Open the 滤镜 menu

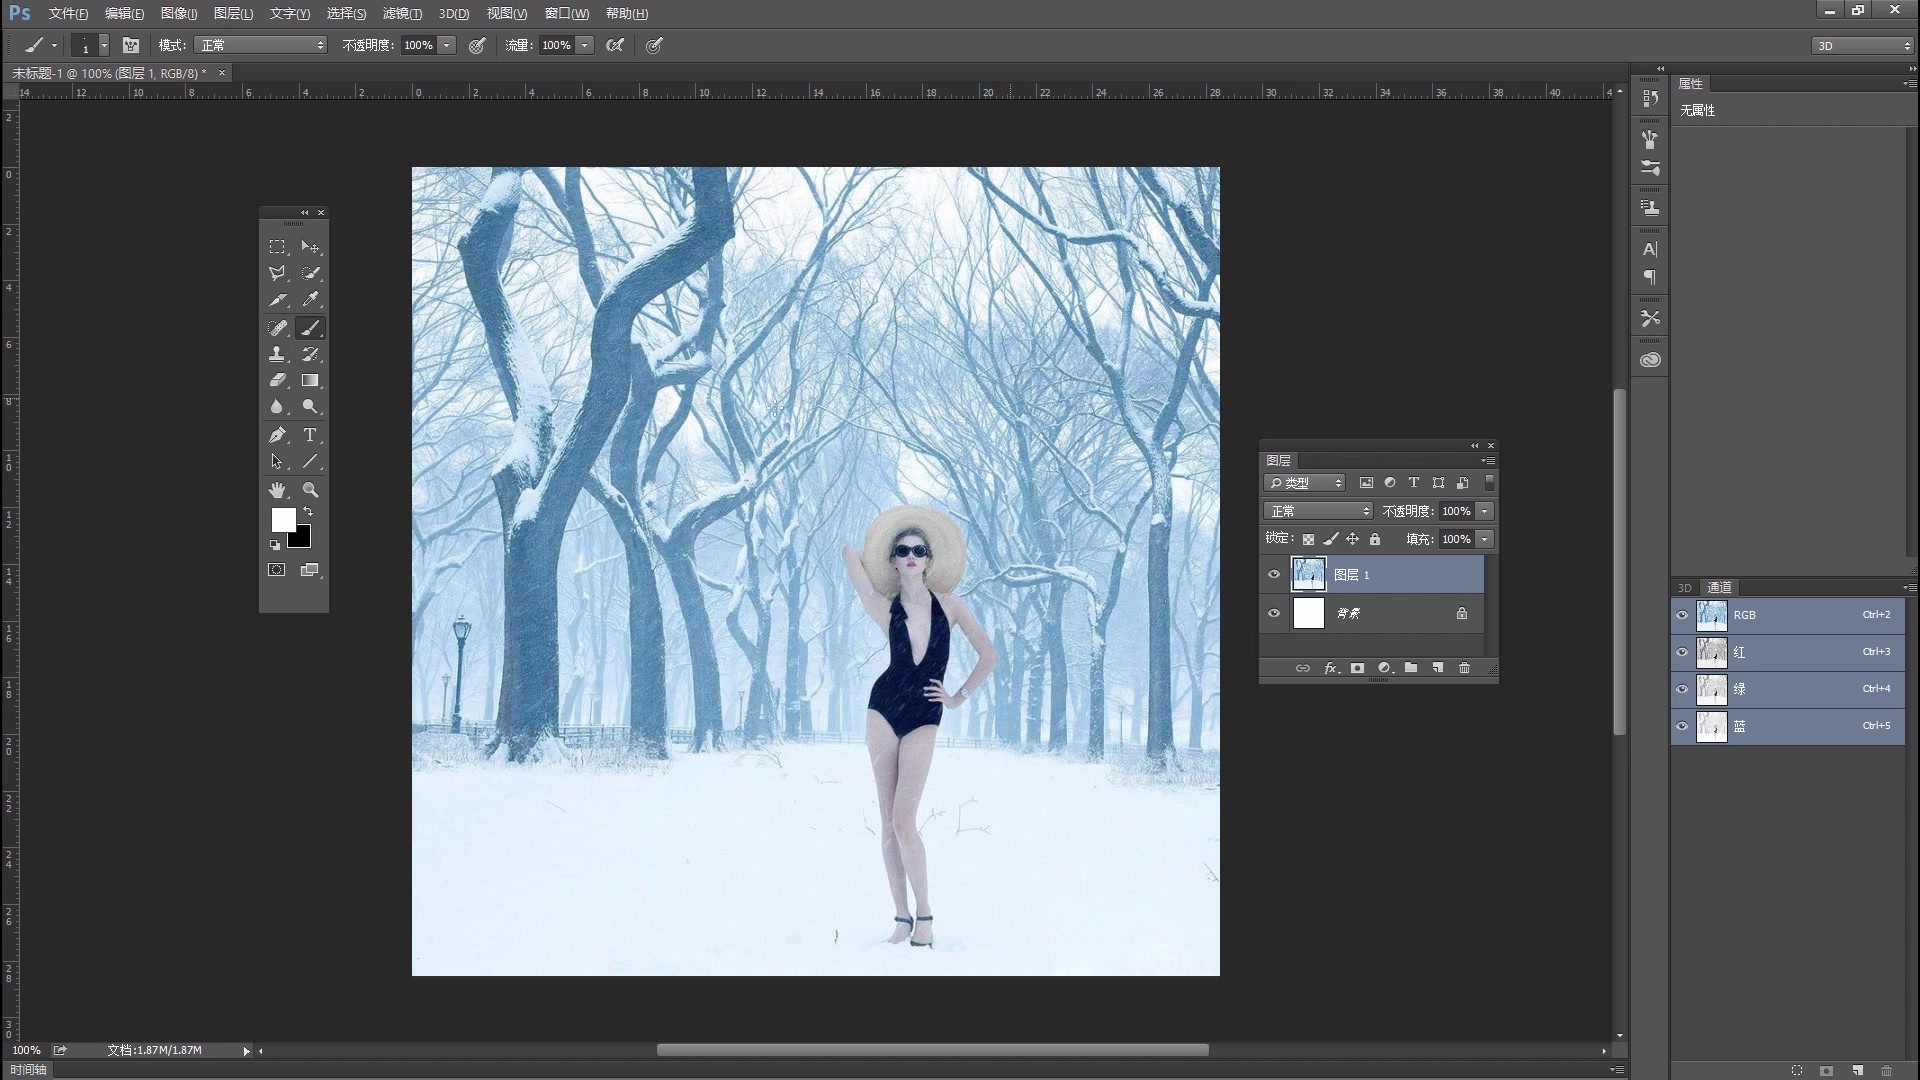[402, 13]
